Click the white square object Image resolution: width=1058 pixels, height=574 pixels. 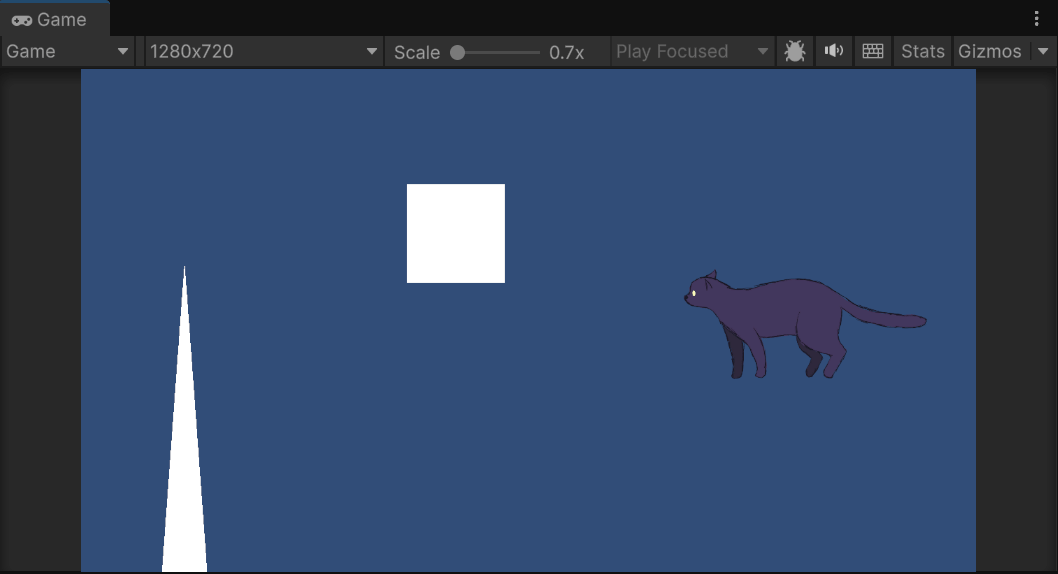click(x=455, y=233)
